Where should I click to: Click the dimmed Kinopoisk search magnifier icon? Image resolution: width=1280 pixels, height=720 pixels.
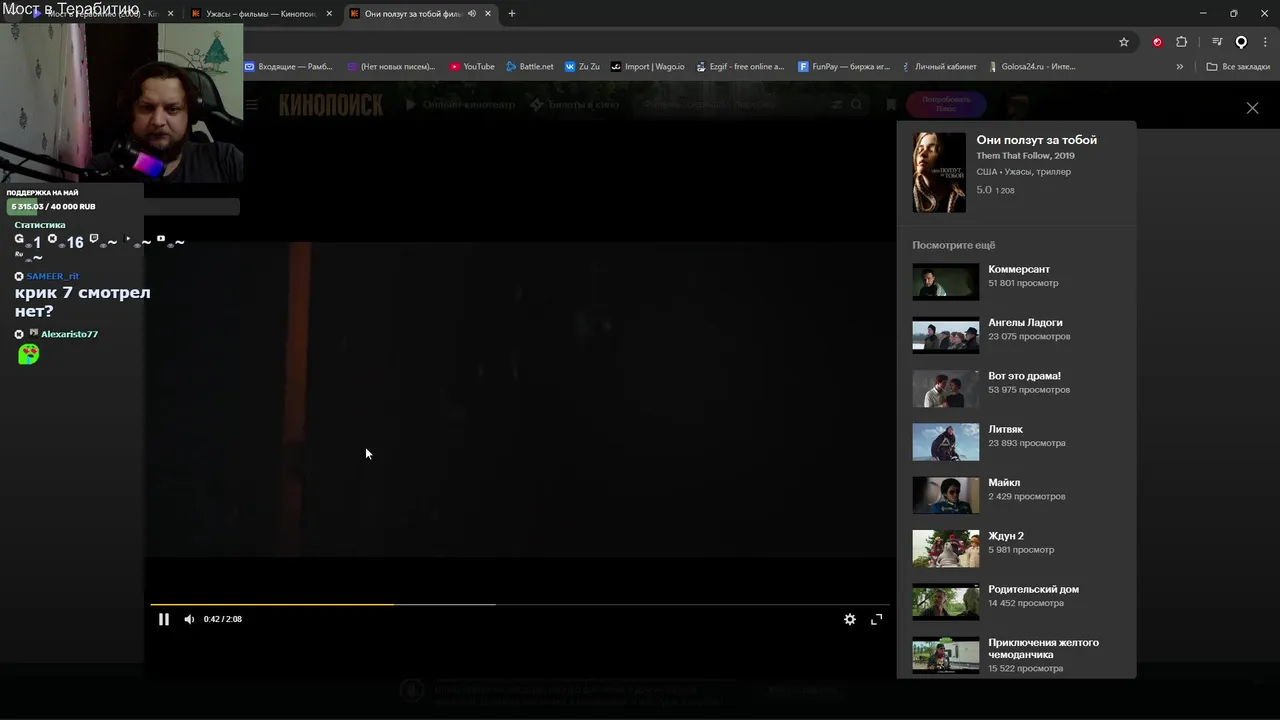(856, 104)
